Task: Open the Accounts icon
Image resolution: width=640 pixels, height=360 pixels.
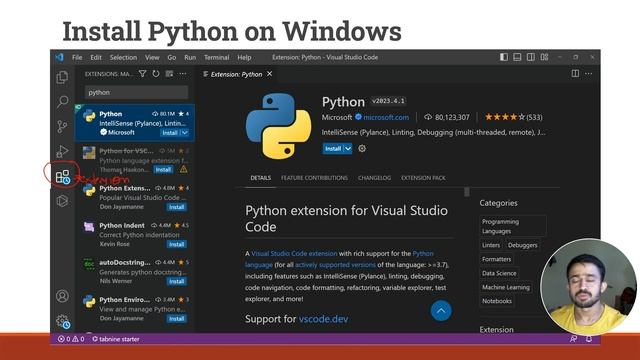Action: coord(62,296)
